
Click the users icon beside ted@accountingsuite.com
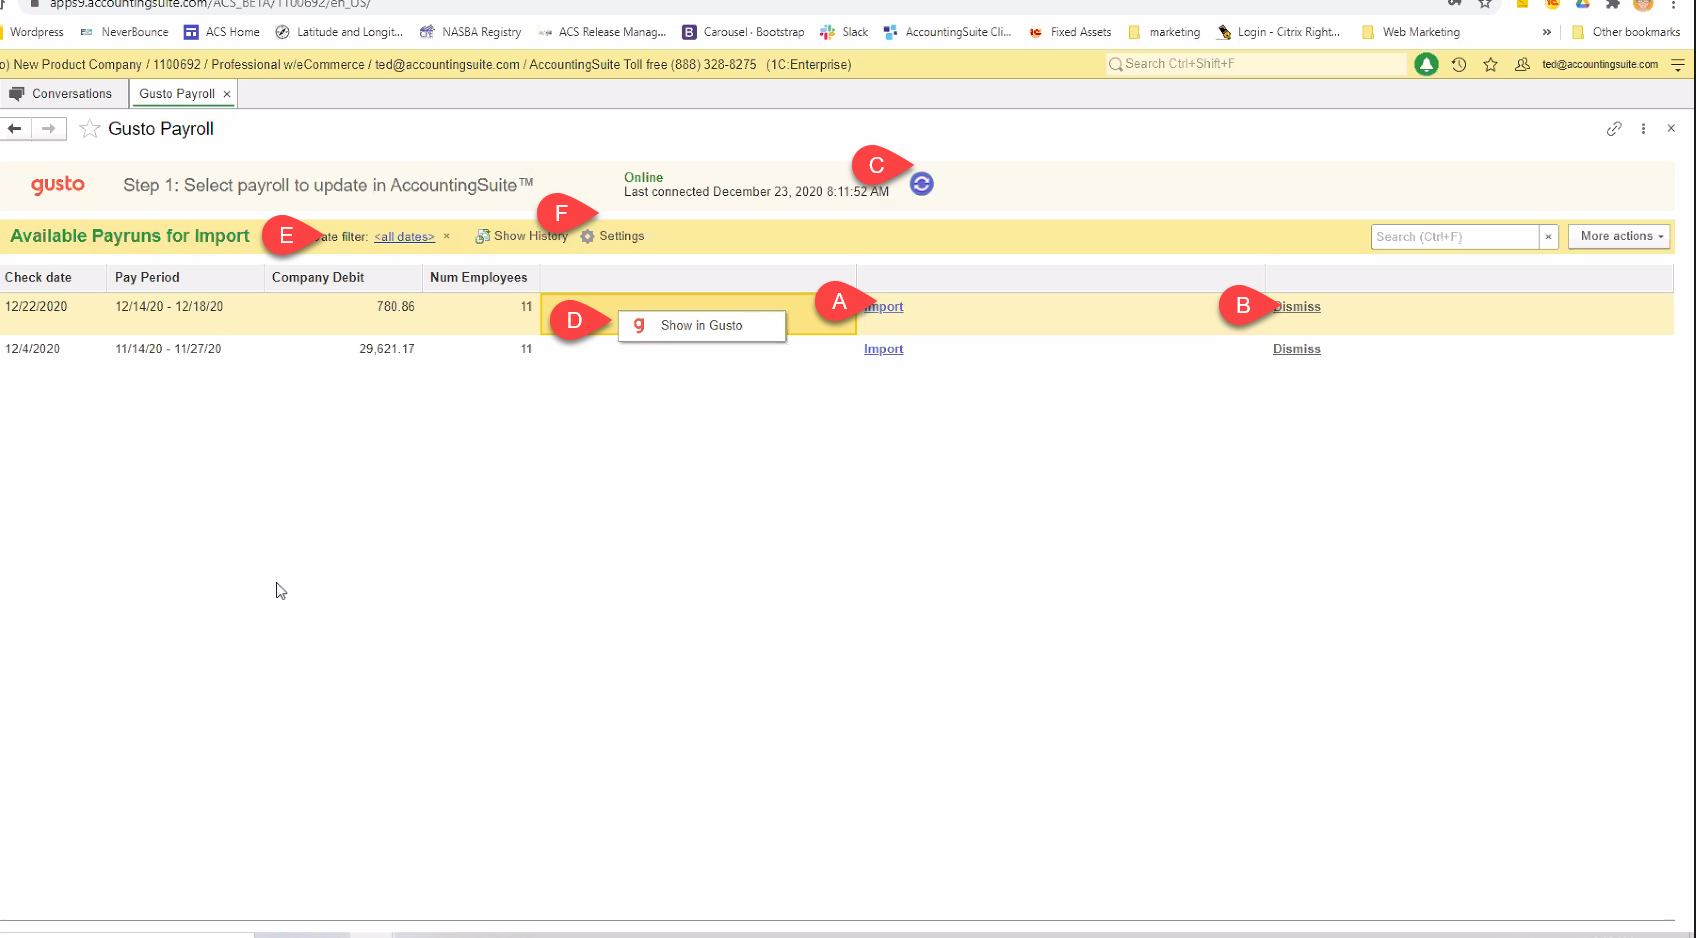1522,64
